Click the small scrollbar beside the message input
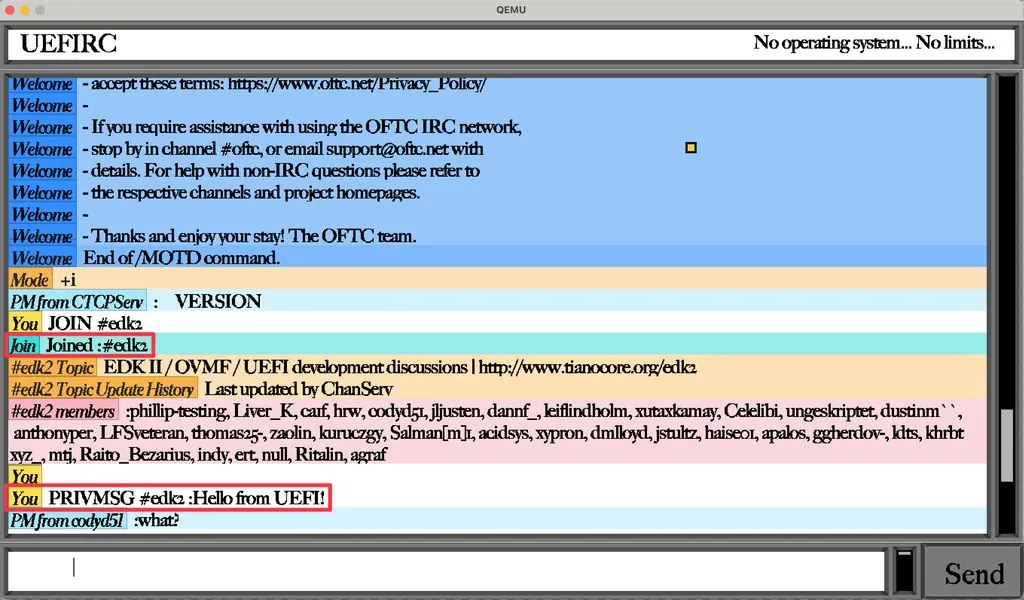 click(x=904, y=570)
